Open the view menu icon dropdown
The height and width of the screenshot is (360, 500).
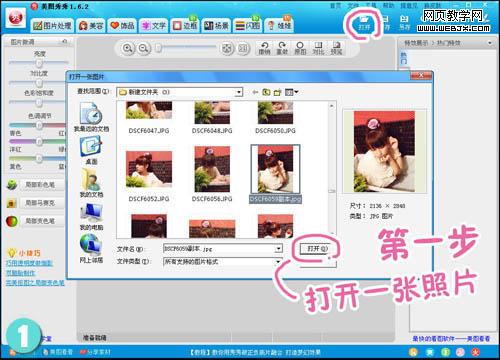tap(292, 92)
